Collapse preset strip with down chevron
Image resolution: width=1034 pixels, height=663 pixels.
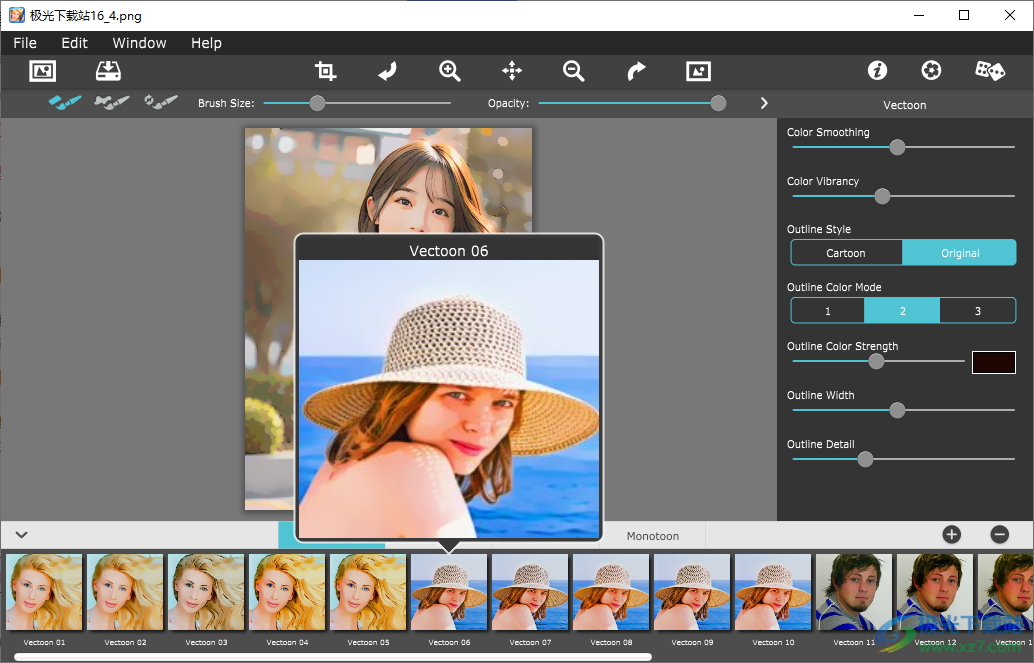coord(21,535)
